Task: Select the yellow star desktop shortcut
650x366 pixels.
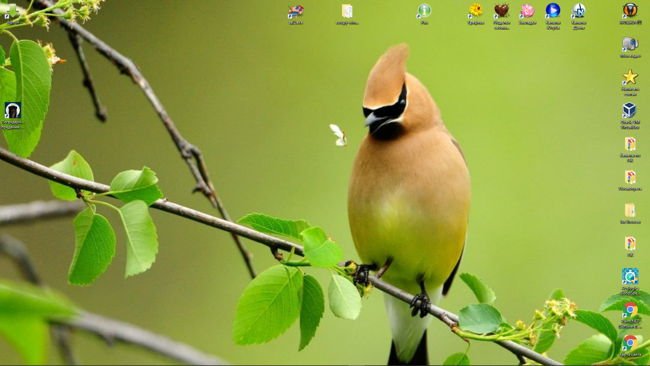Action: [630, 78]
